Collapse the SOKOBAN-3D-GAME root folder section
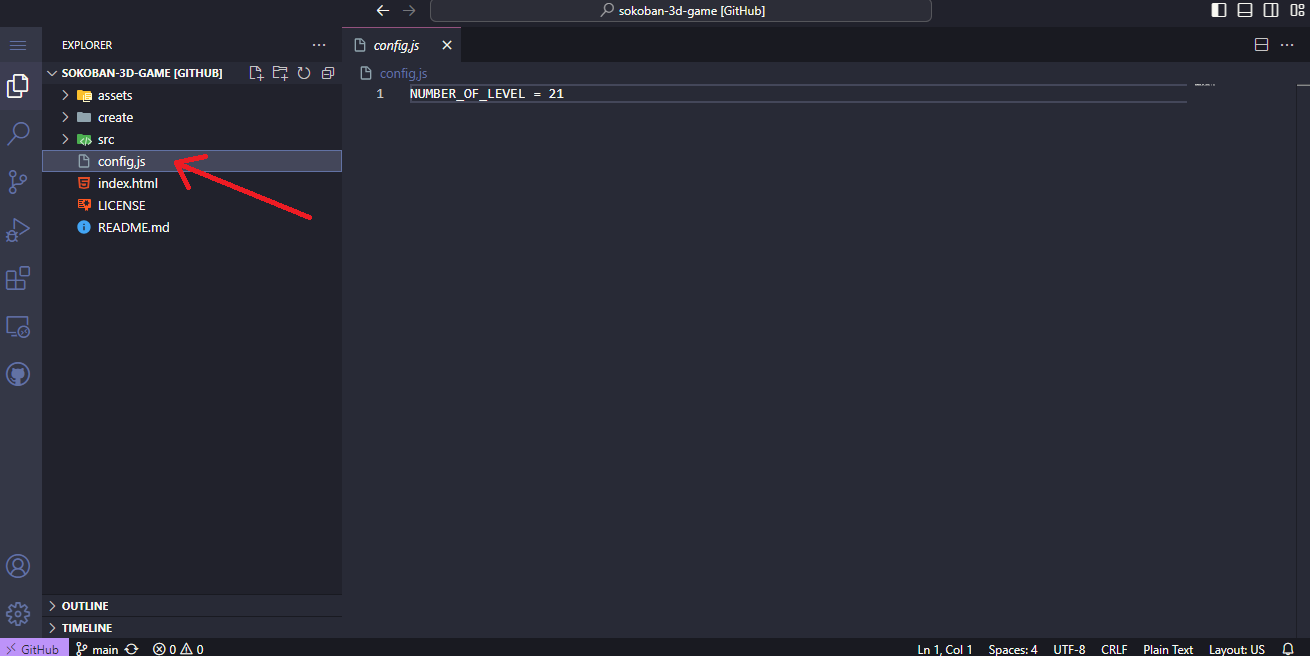This screenshot has width=1310, height=656. (142, 73)
